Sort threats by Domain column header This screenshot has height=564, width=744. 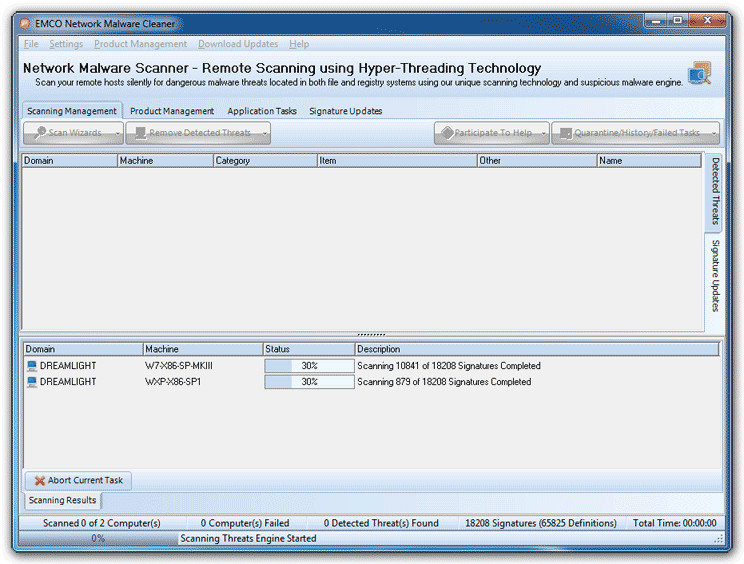click(70, 161)
